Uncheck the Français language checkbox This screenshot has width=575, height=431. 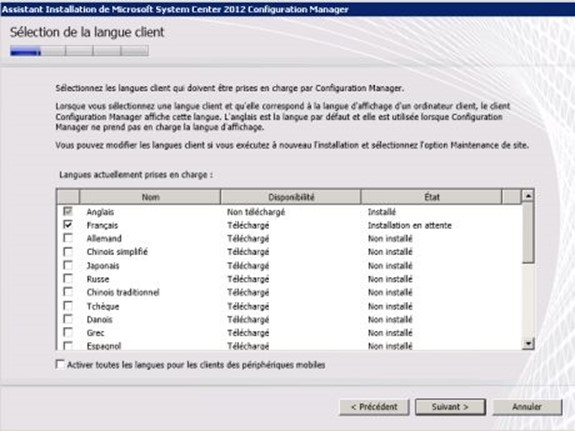pyautogui.click(x=68, y=224)
